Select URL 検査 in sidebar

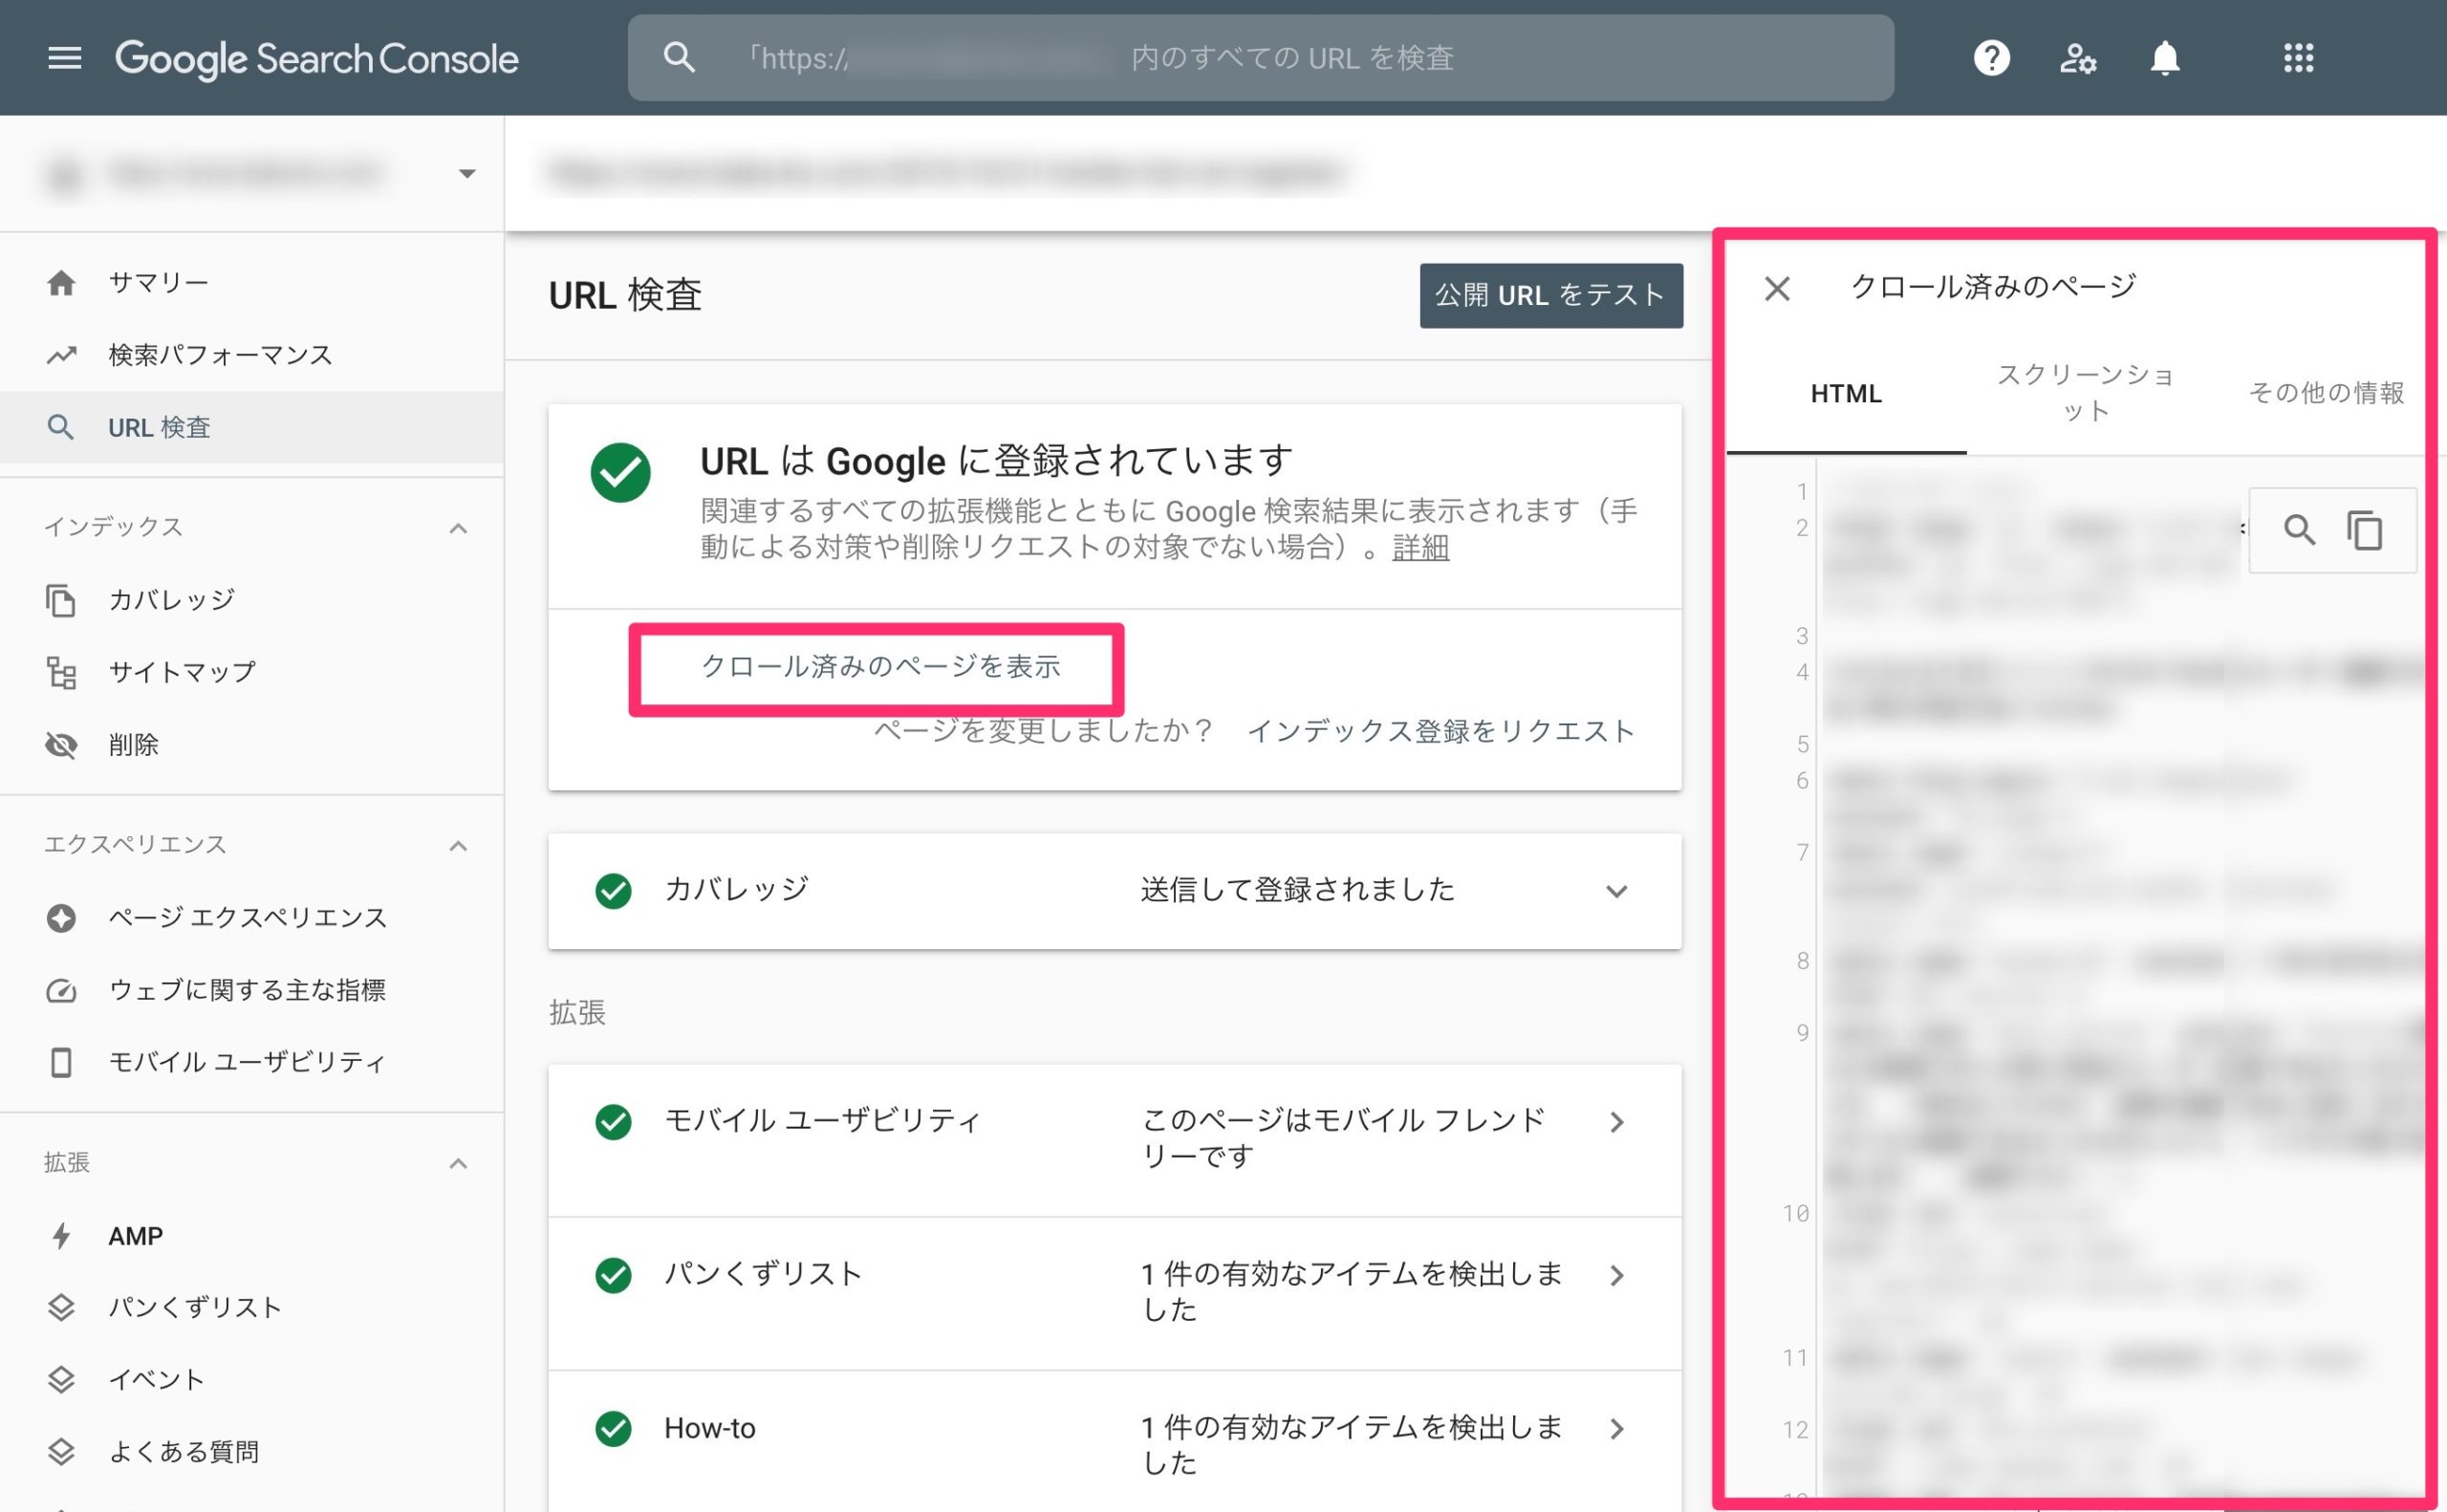[x=252, y=428]
